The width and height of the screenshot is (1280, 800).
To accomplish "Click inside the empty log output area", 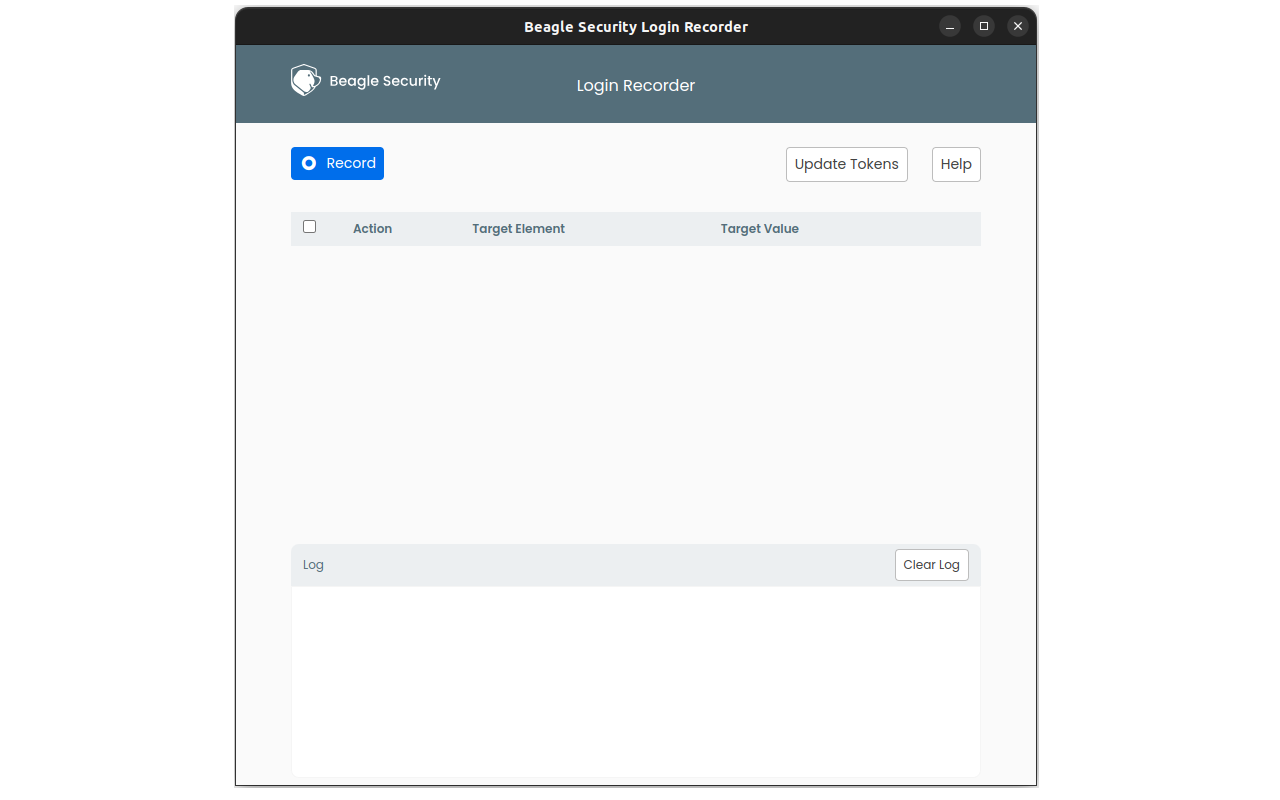I will pyautogui.click(x=635, y=680).
